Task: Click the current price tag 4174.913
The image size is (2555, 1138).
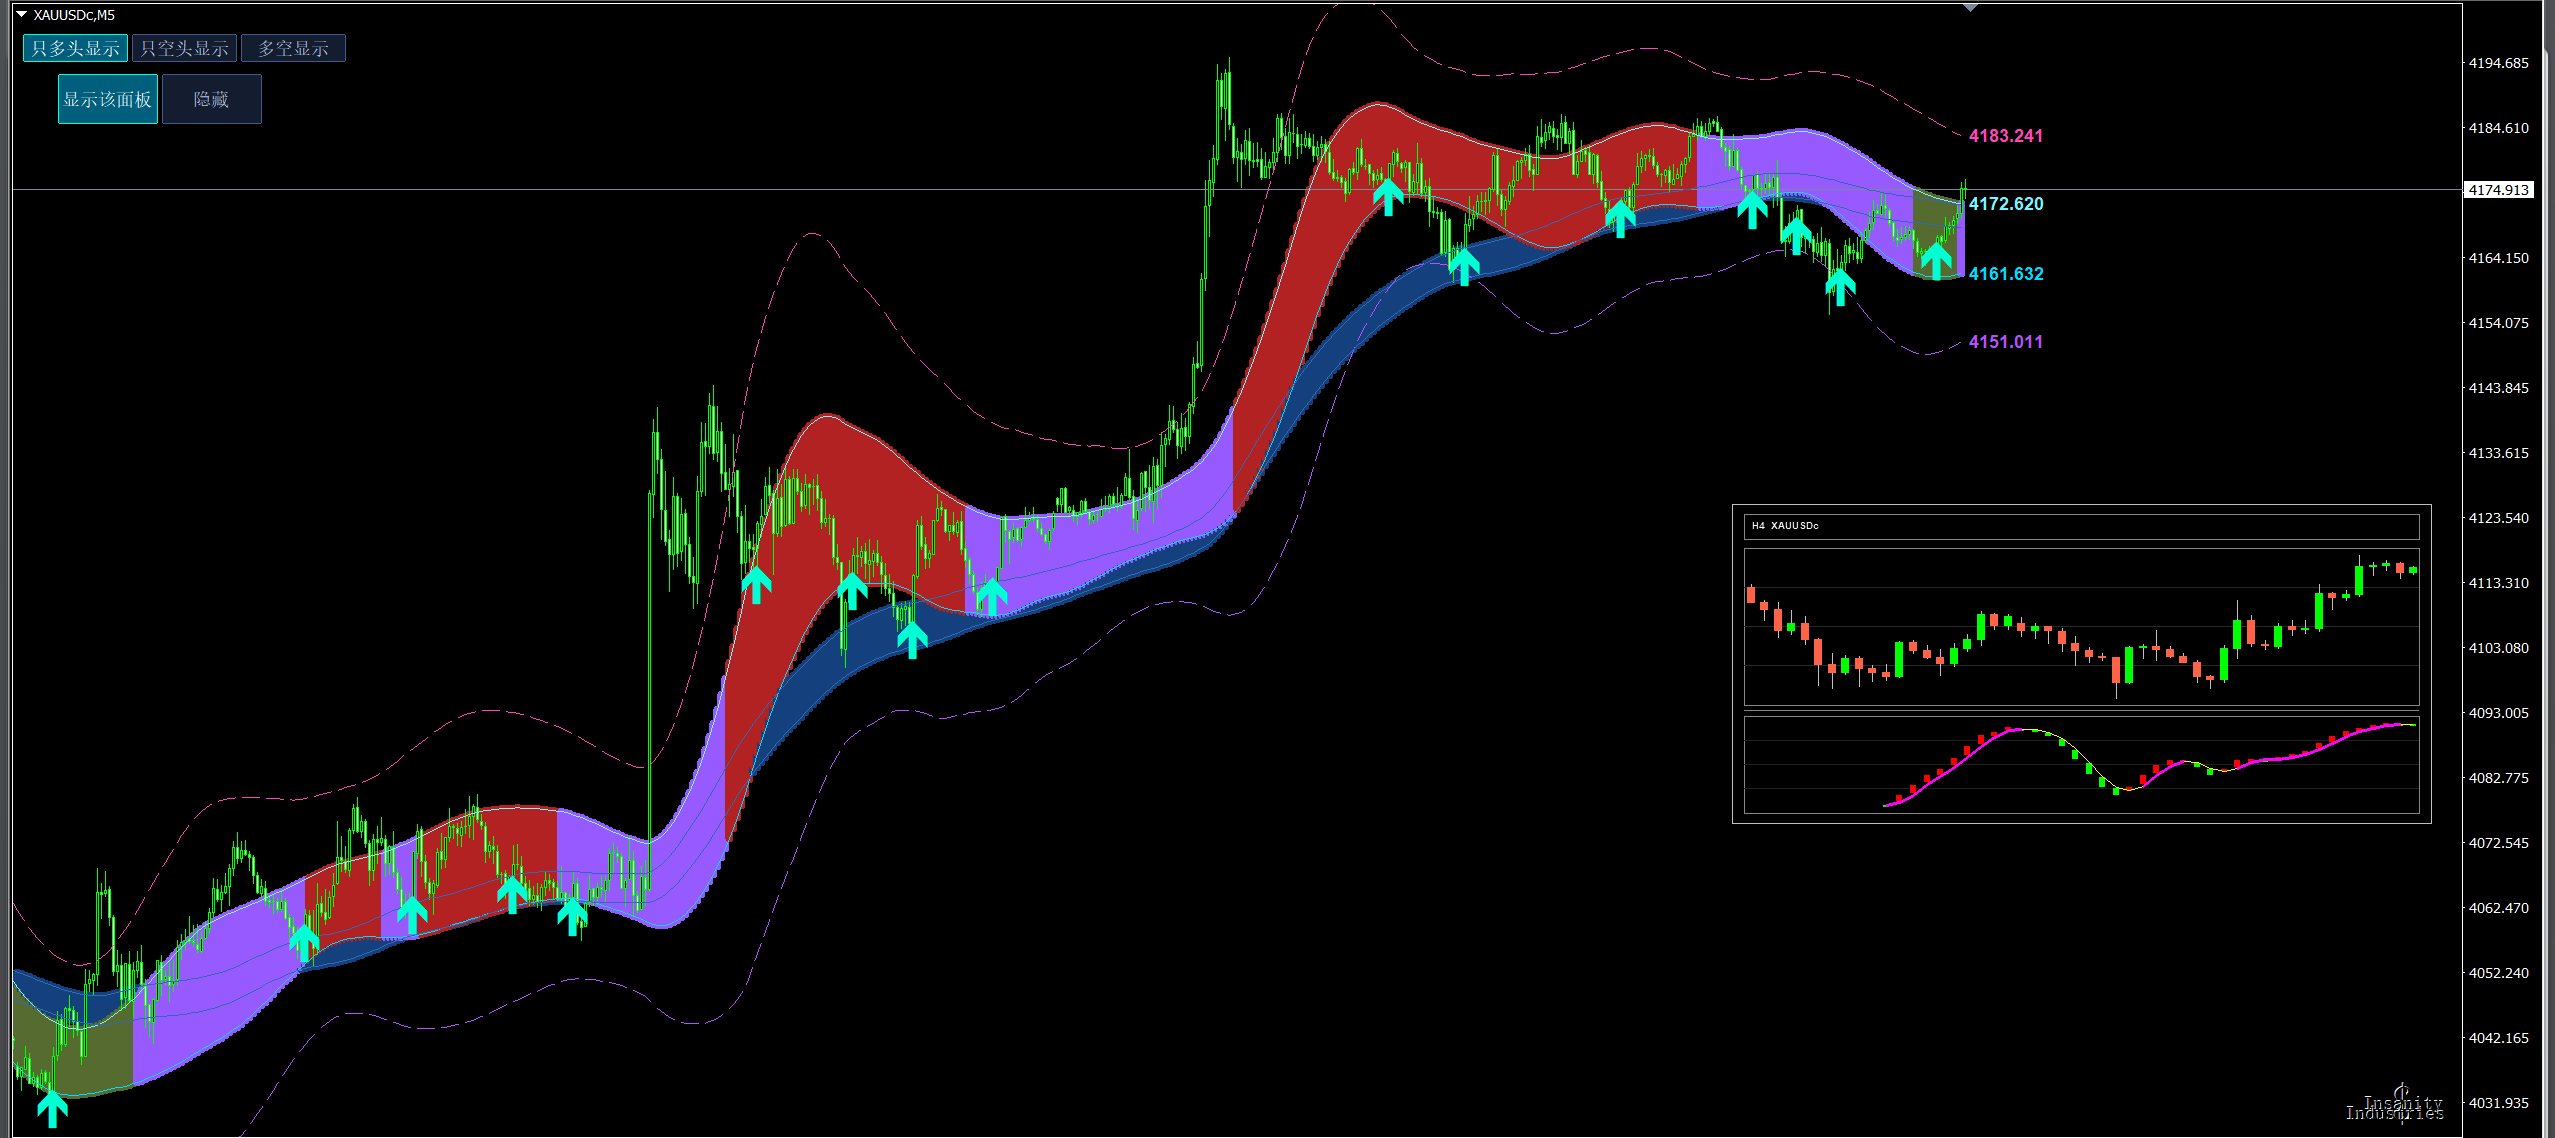Action: click(x=2498, y=190)
